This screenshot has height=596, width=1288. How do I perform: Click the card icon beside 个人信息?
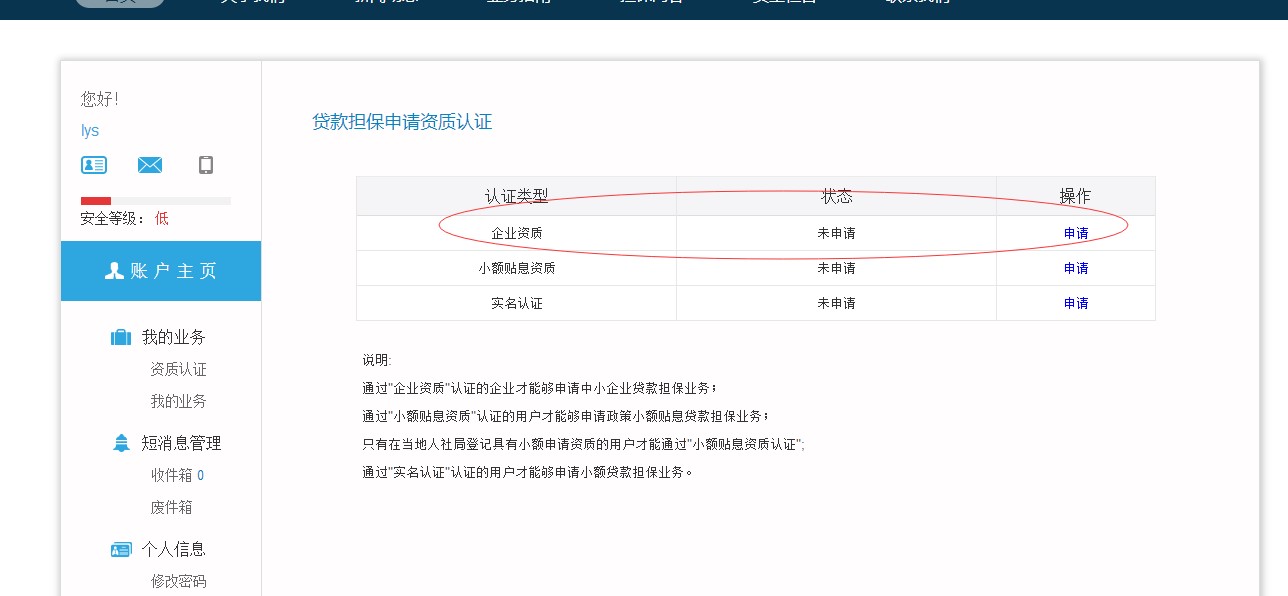click(121, 549)
